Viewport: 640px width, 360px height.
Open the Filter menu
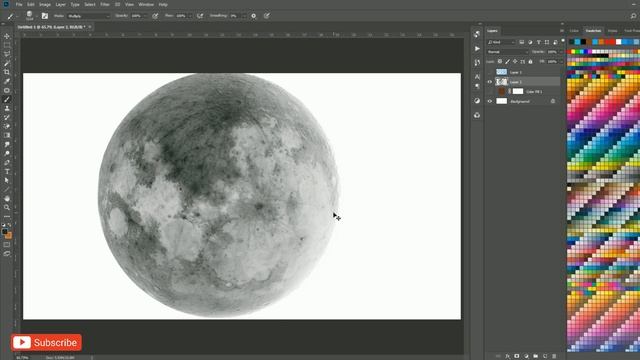click(x=105, y=4)
